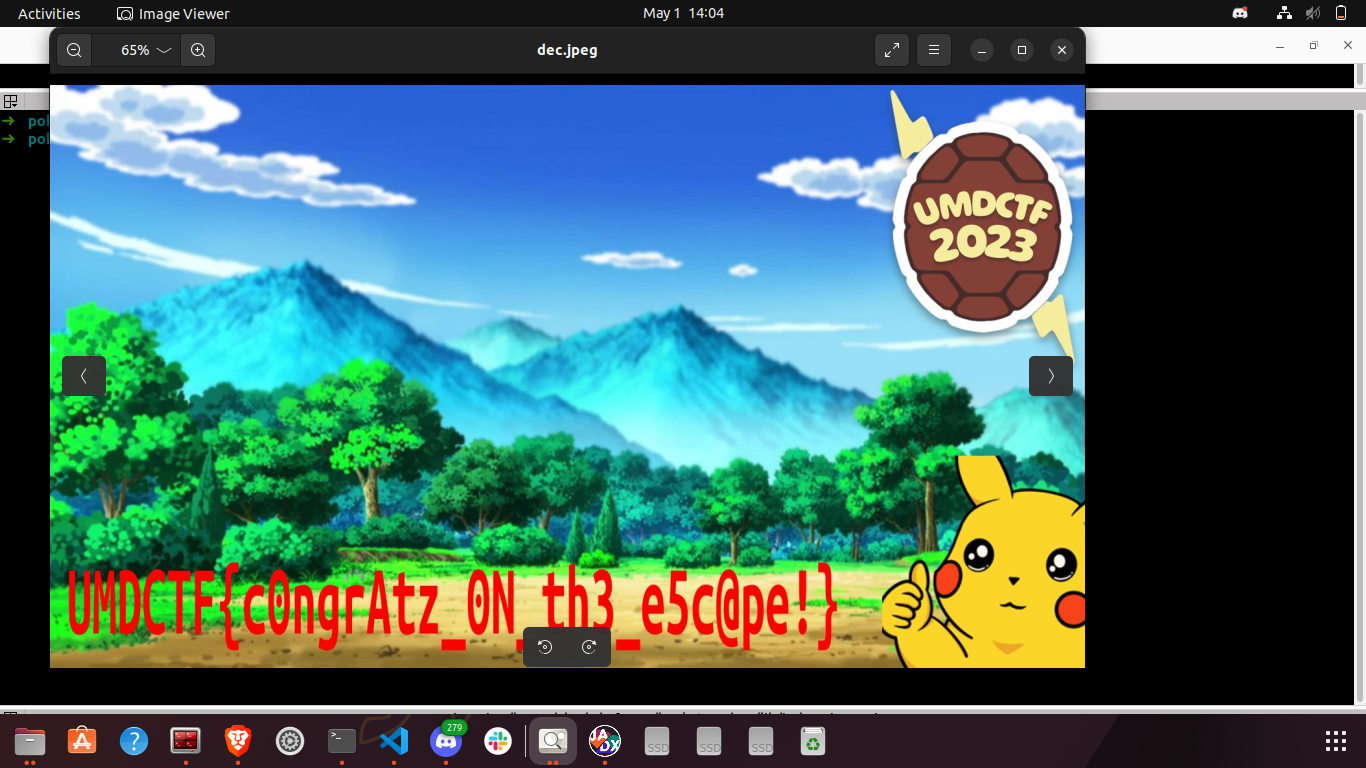Rotate image counter-clockwise
1366x768 pixels.
pyautogui.click(x=545, y=647)
